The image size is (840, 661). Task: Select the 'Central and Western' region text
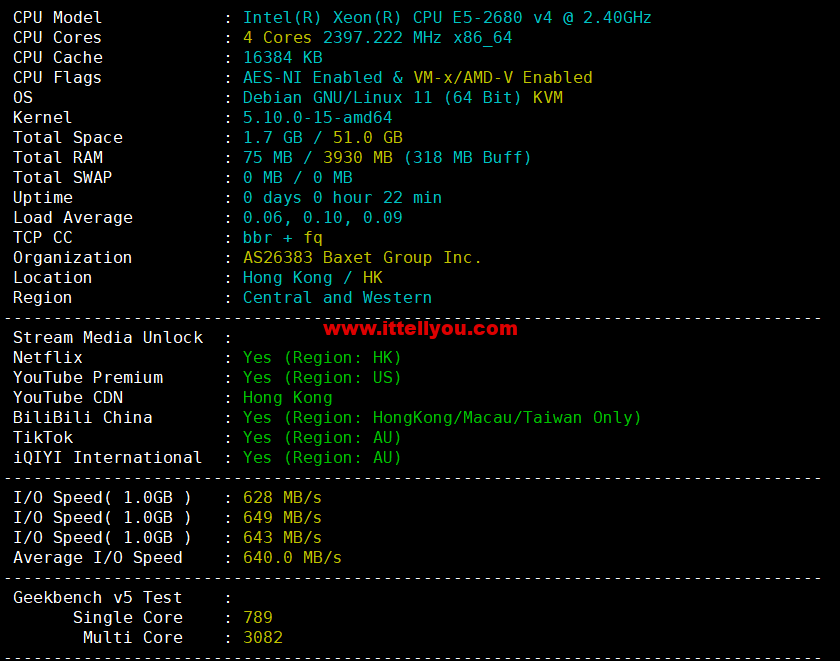337,298
